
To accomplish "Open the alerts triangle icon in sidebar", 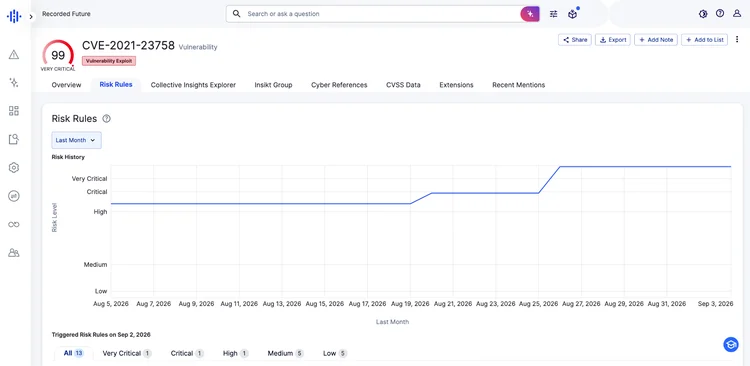I will coord(14,55).
